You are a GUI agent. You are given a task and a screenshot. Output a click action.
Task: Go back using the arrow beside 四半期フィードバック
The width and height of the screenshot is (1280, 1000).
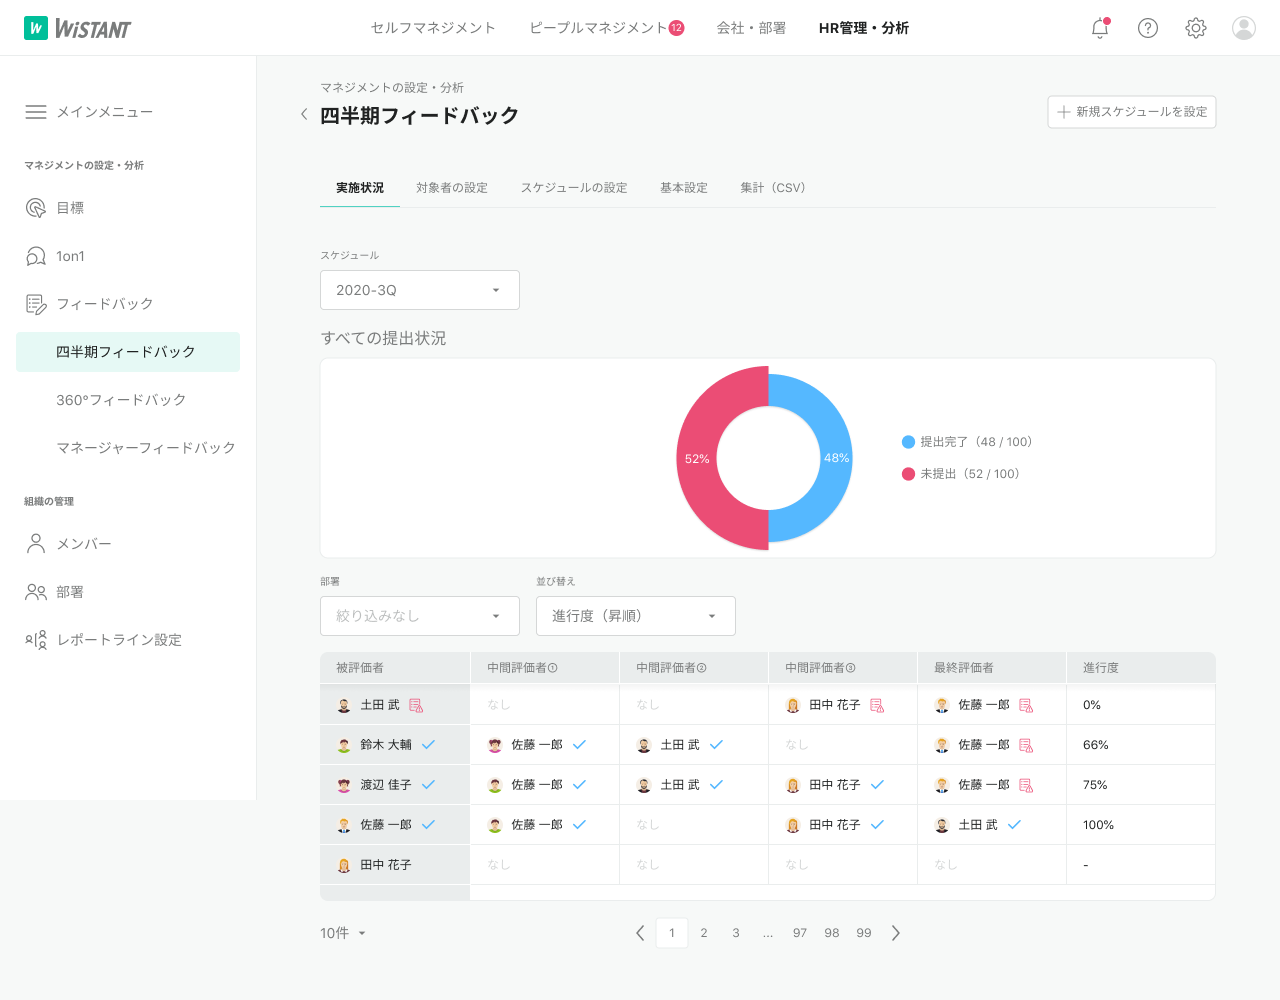(x=304, y=114)
